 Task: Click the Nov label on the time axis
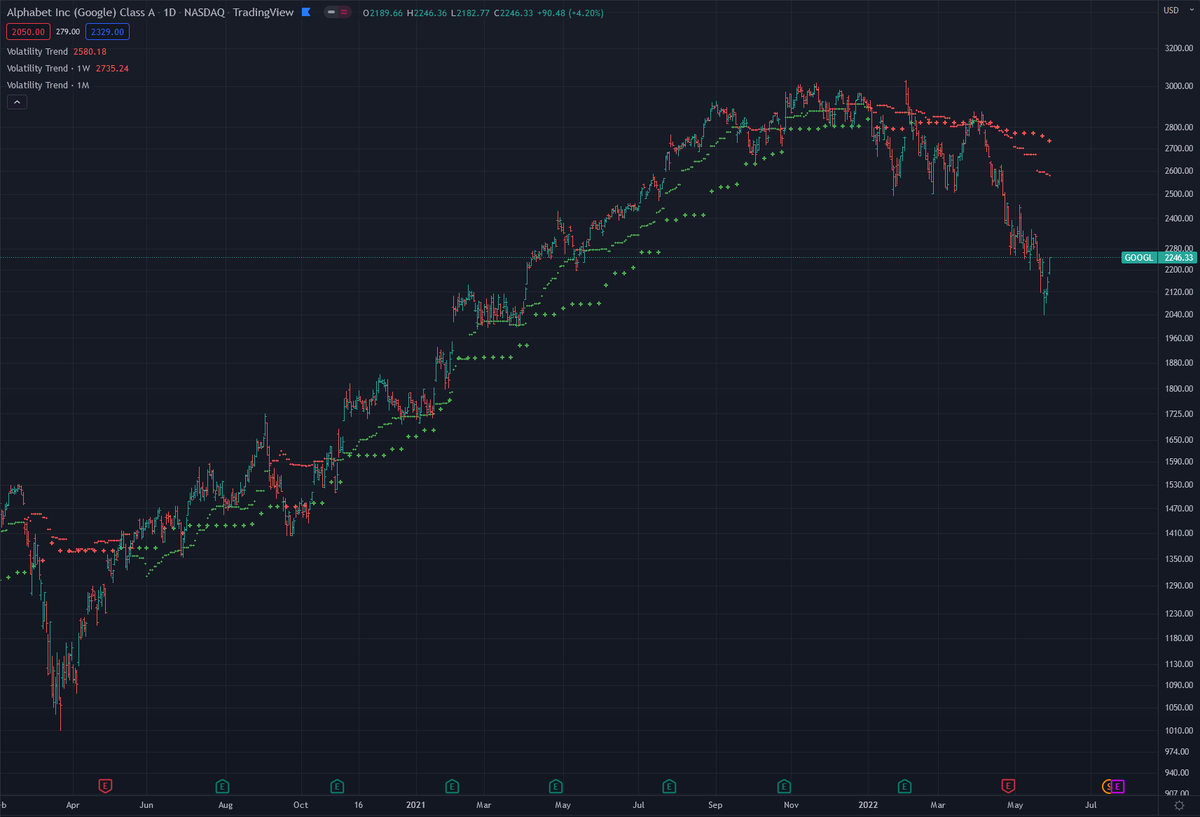[x=791, y=804]
